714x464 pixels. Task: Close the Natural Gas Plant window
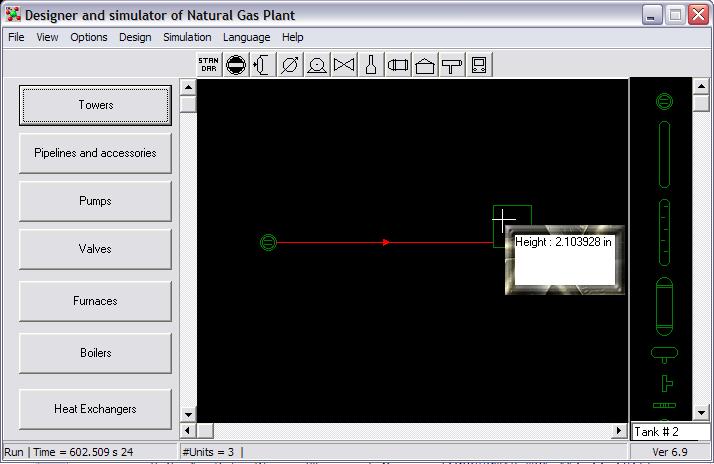click(699, 15)
